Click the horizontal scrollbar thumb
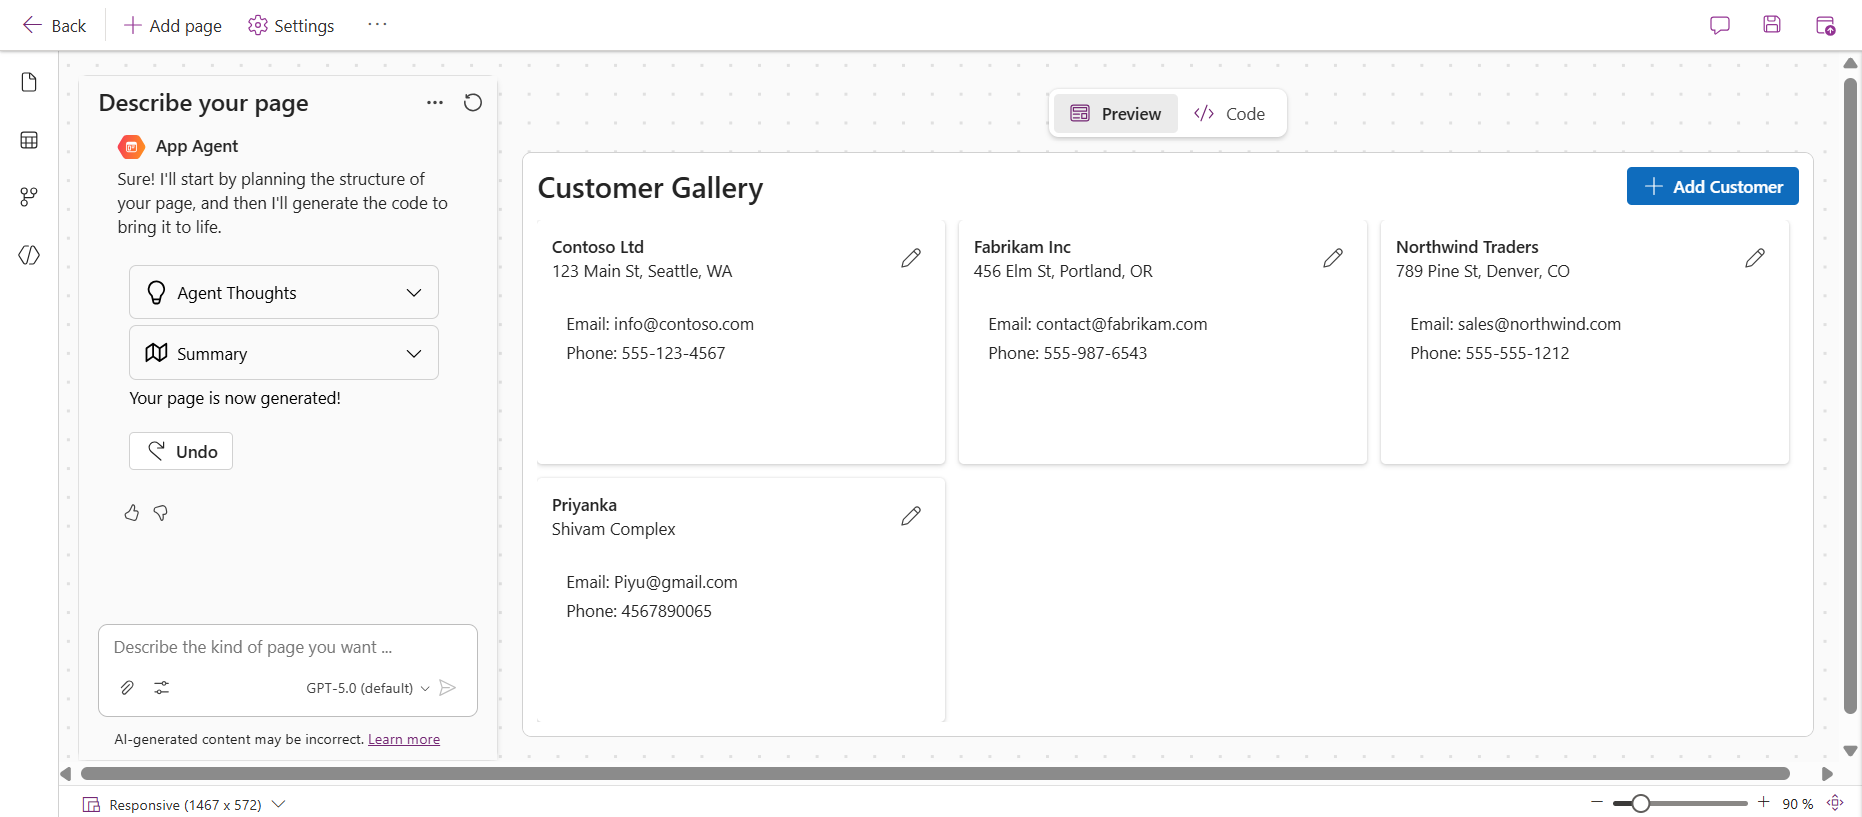The height and width of the screenshot is (817, 1862). point(935,774)
